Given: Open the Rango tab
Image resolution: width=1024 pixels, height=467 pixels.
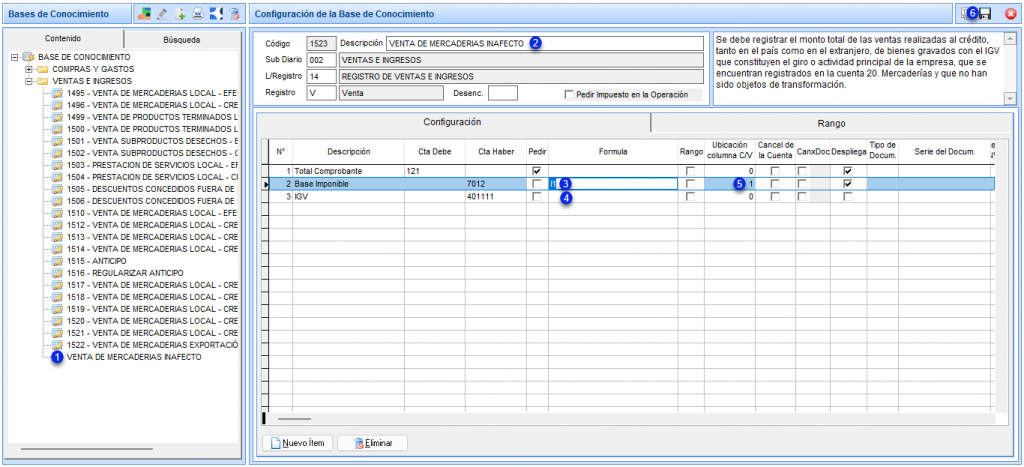Looking at the screenshot, I should point(831,122).
